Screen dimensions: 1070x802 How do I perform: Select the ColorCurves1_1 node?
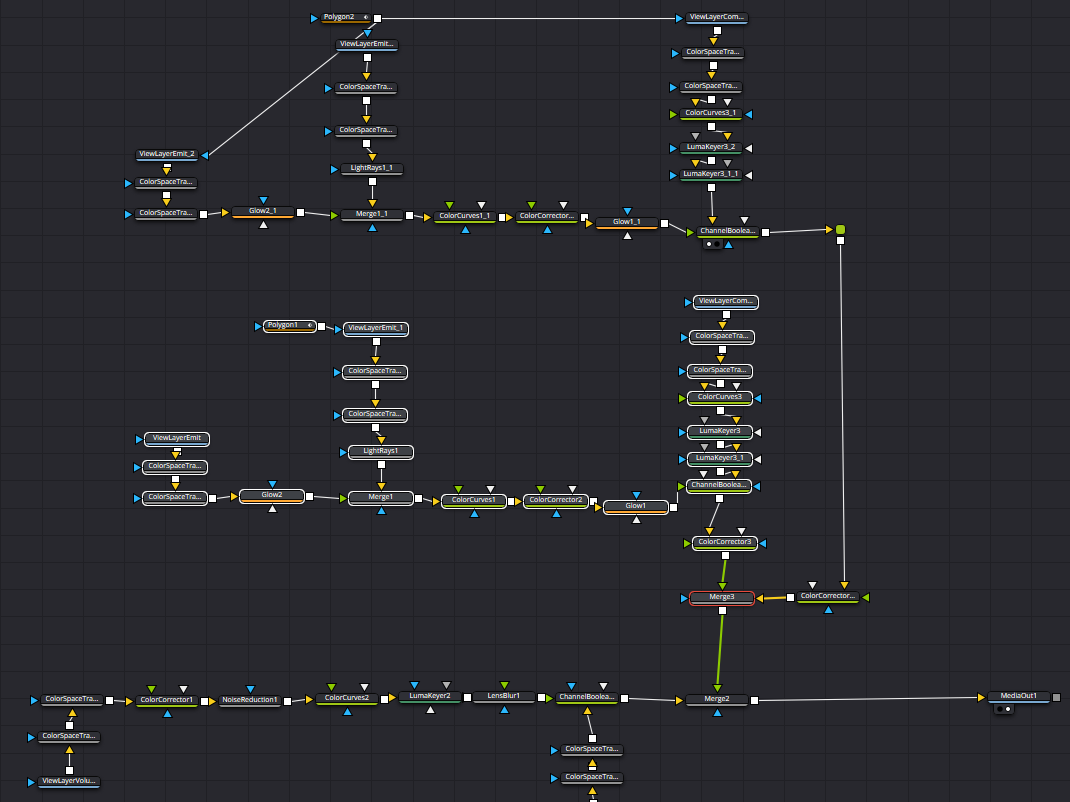pos(465,216)
